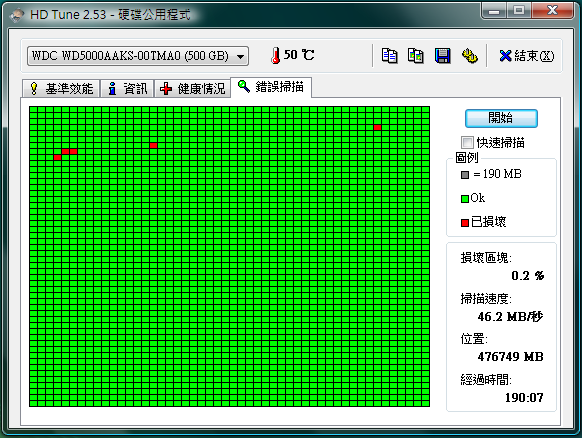Click the 結束 exit button
Screen dimensions: 582x438
[527, 56]
